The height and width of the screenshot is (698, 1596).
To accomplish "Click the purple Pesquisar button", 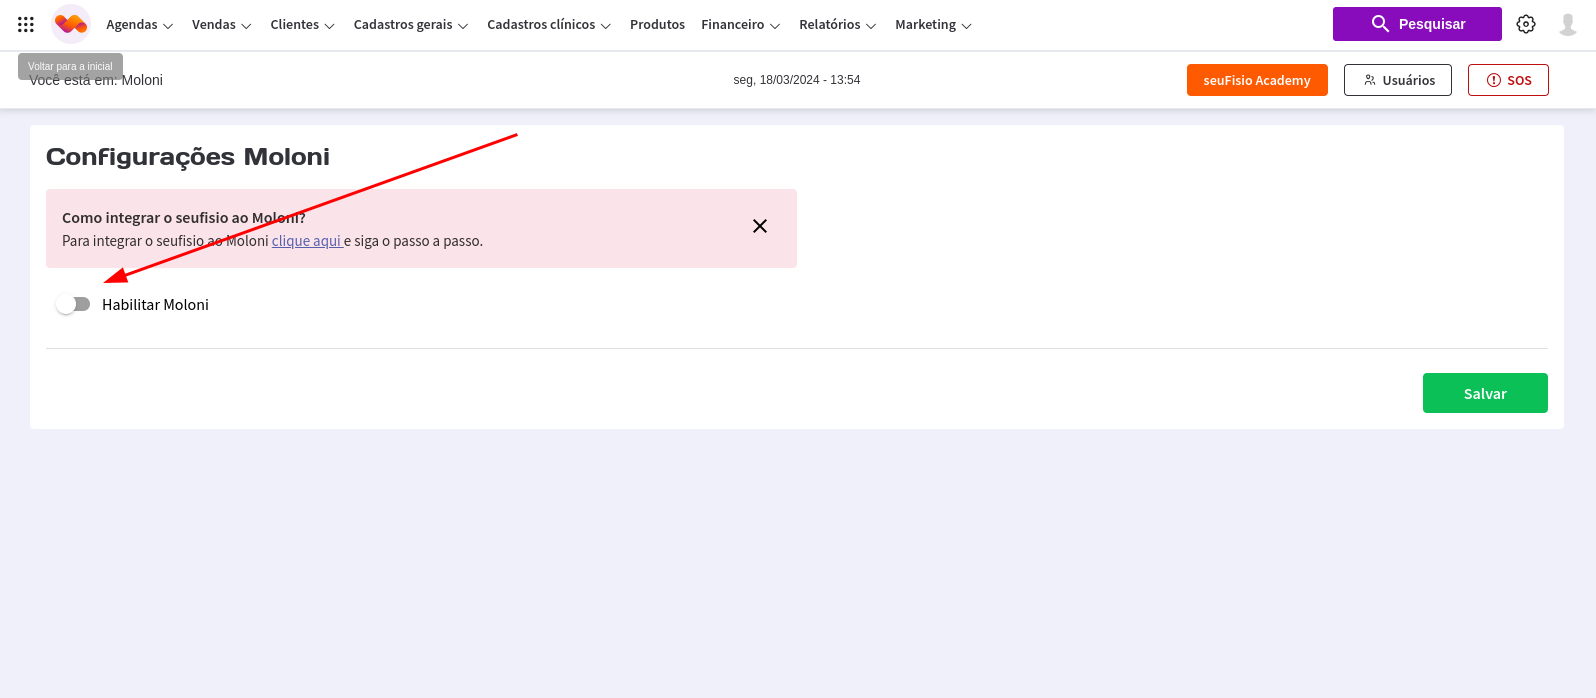I will [1417, 24].
